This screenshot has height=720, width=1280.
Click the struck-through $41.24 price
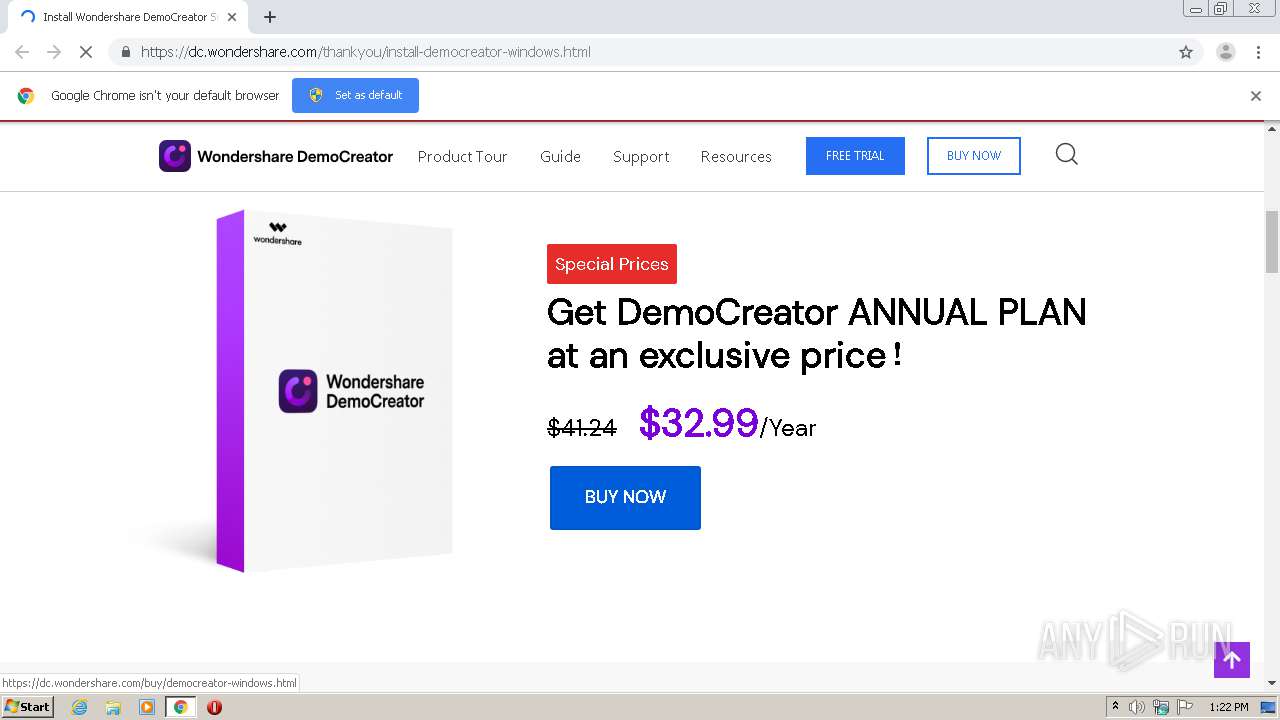click(x=582, y=428)
